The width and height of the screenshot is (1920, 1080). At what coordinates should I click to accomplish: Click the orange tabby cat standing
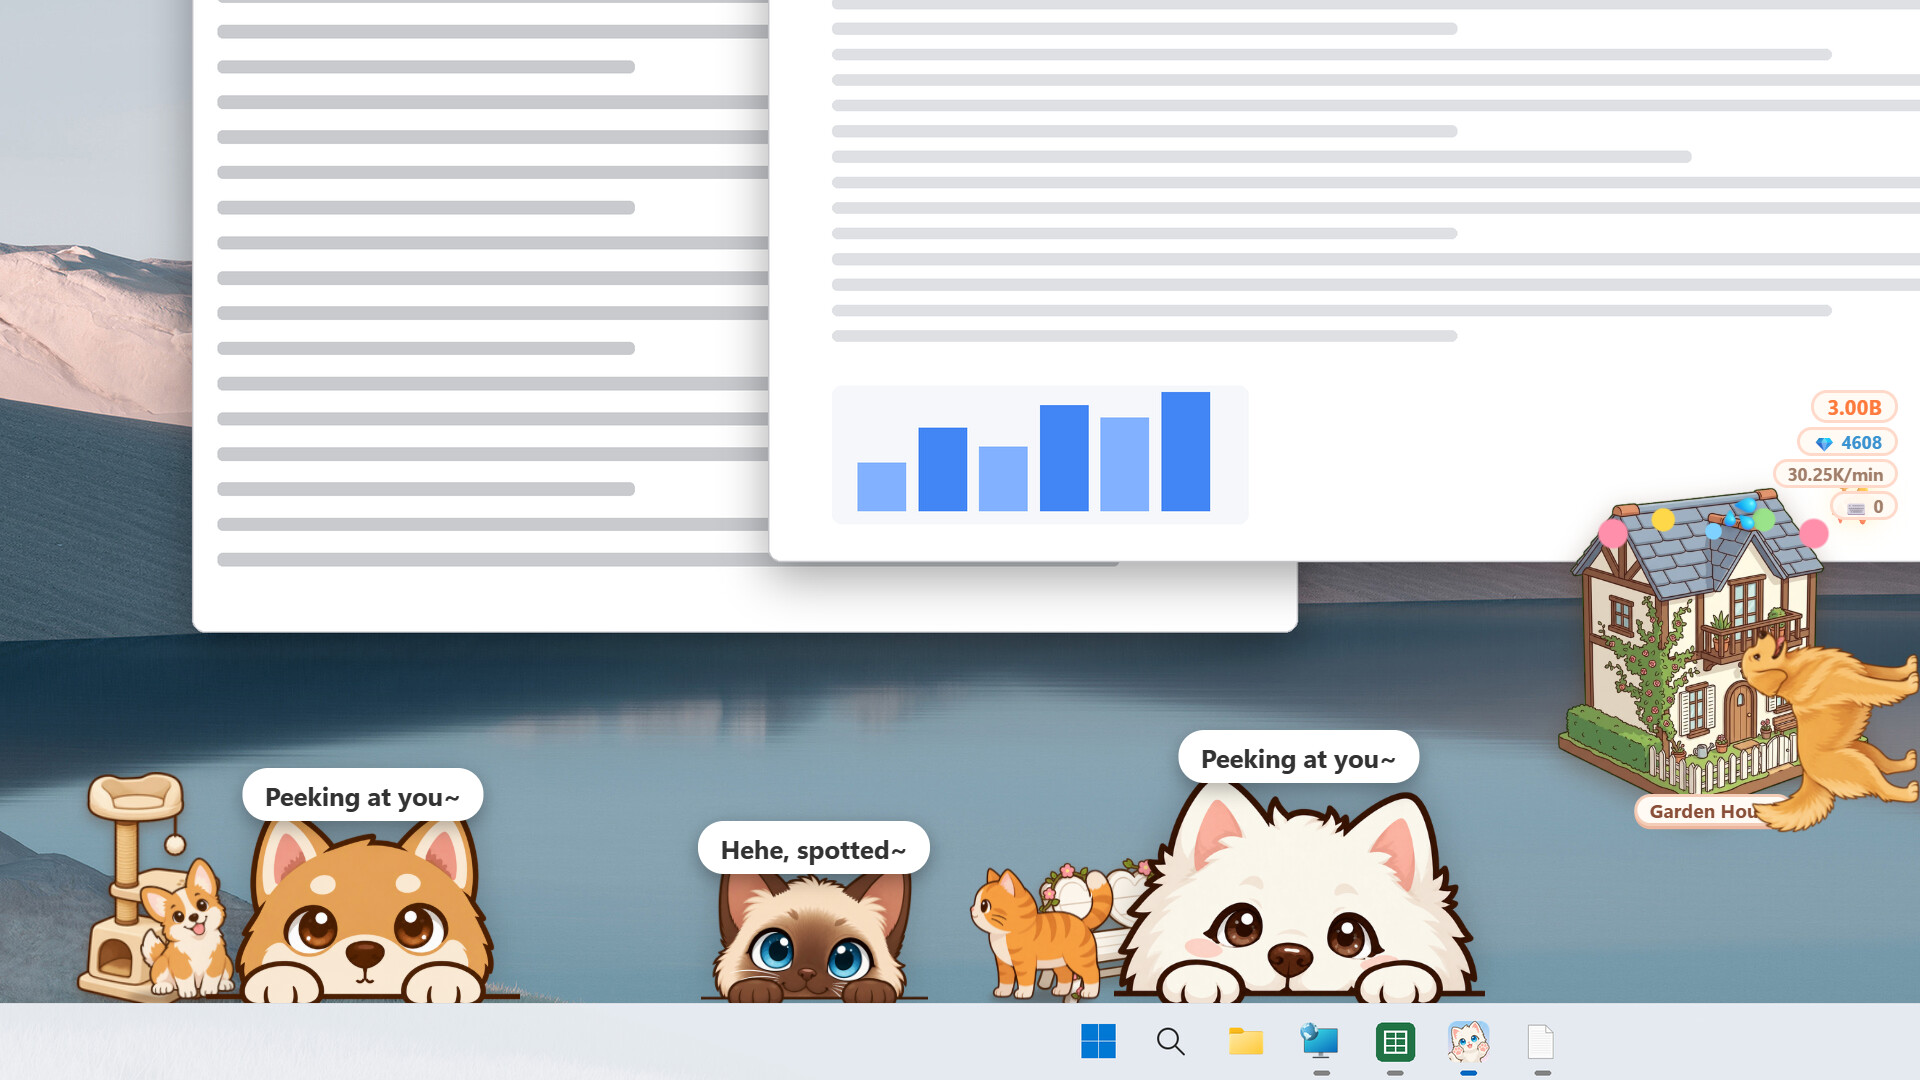coord(1040,933)
